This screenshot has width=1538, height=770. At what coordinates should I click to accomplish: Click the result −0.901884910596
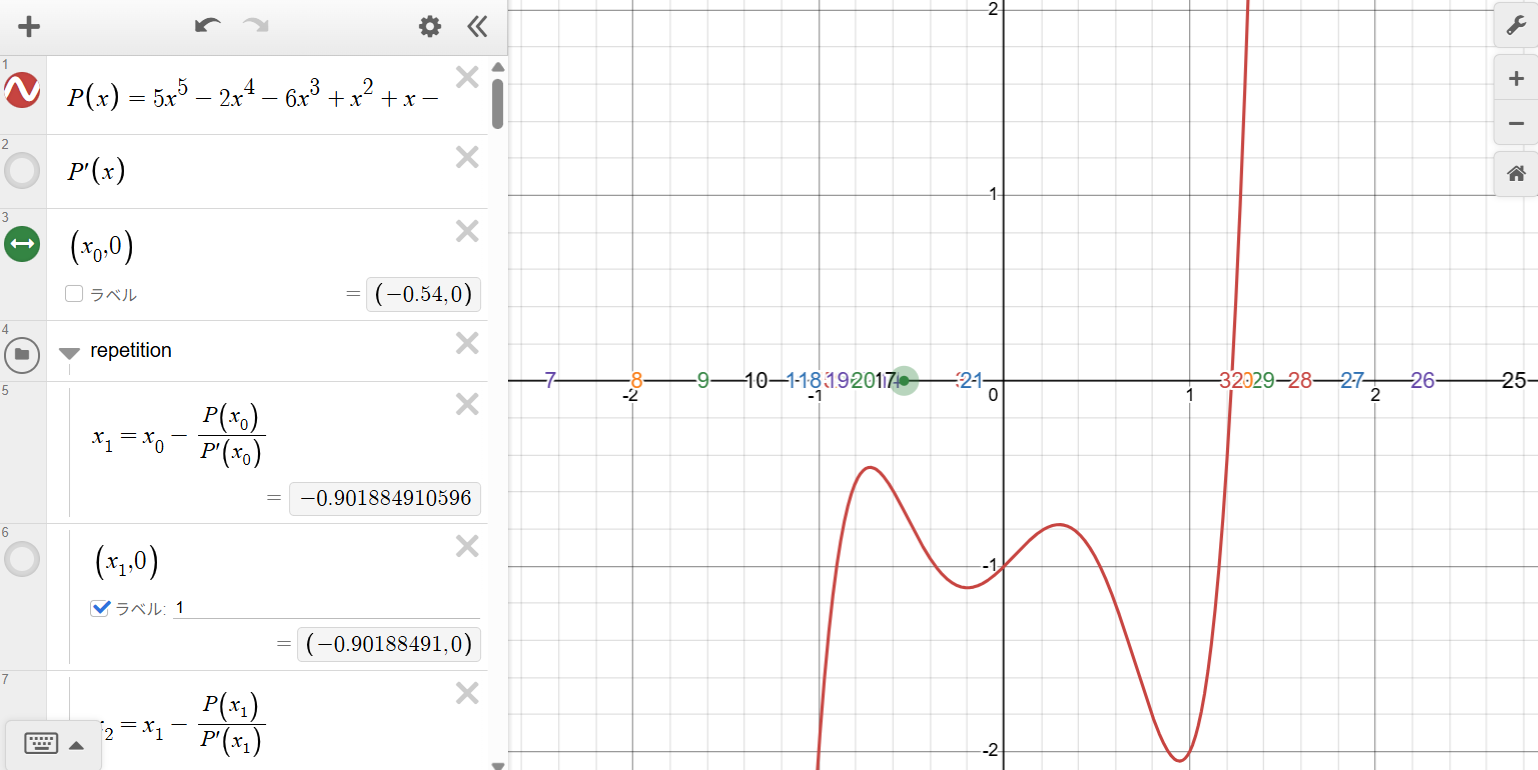pos(385,498)
